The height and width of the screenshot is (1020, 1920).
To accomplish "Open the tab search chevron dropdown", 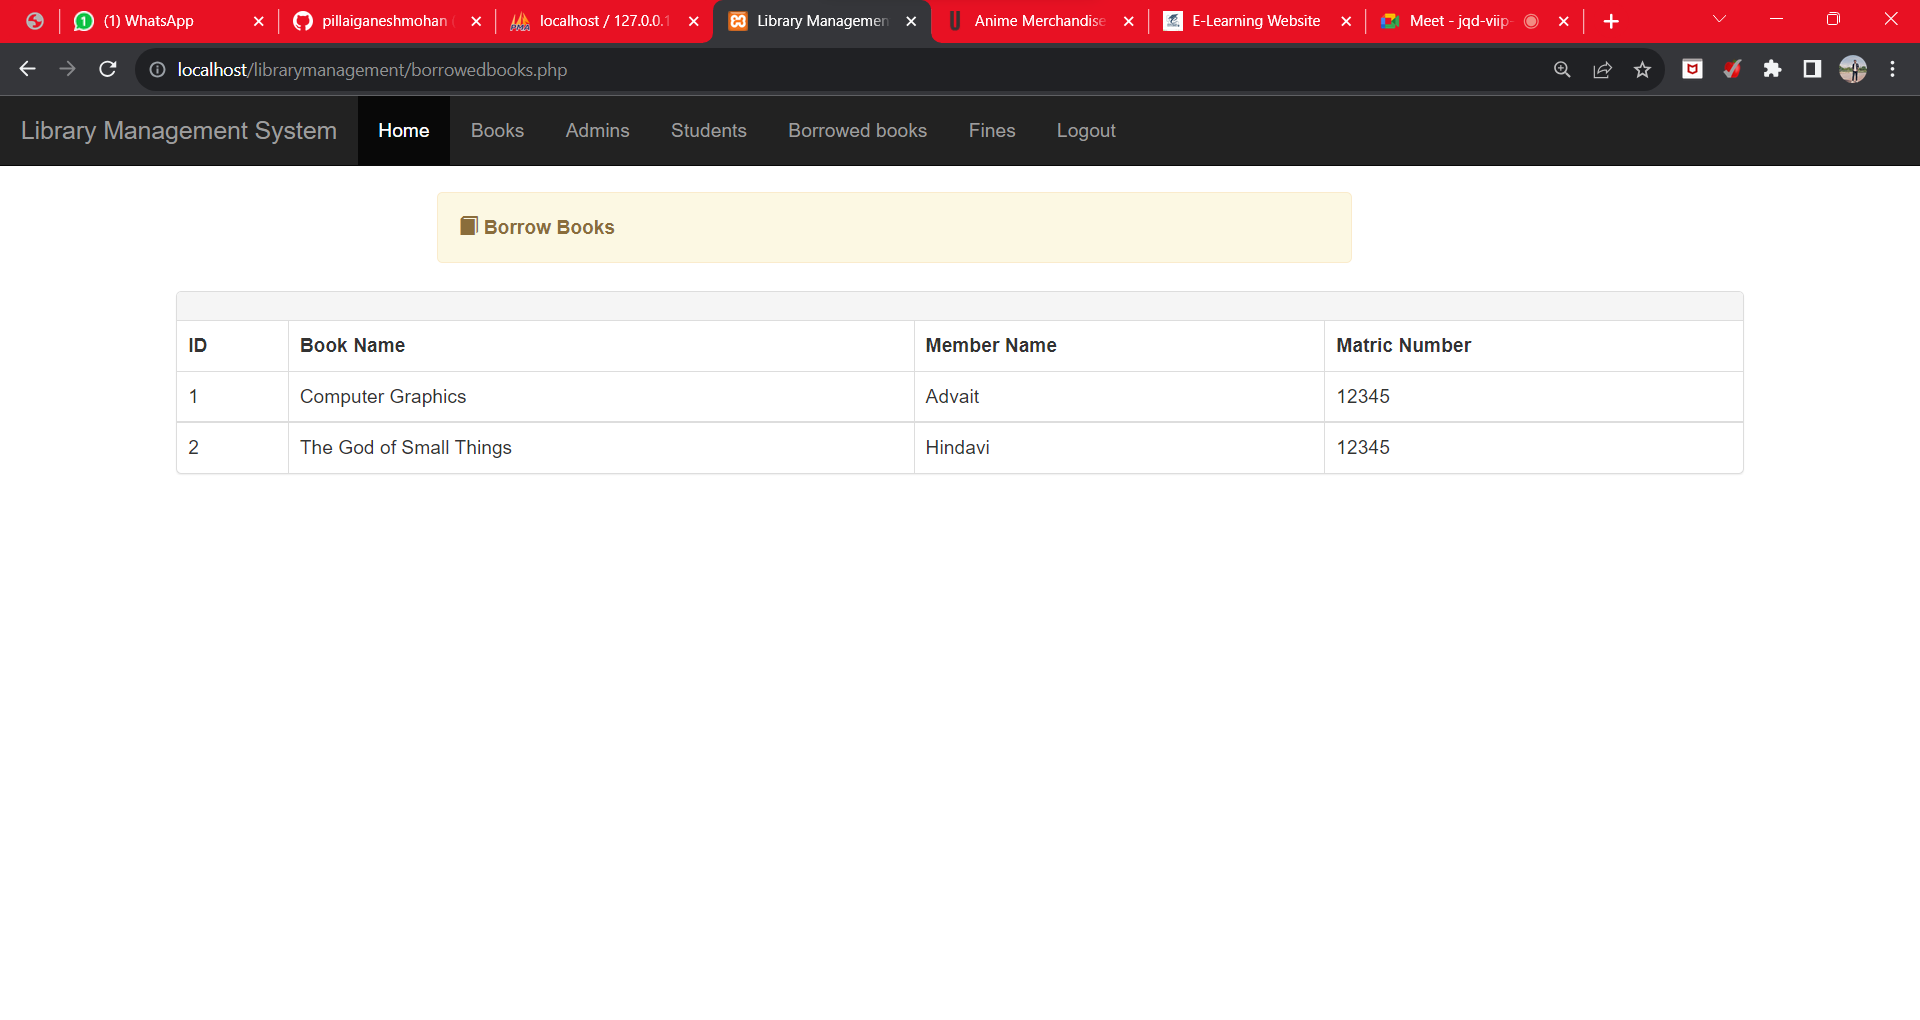I will 1719,20.
